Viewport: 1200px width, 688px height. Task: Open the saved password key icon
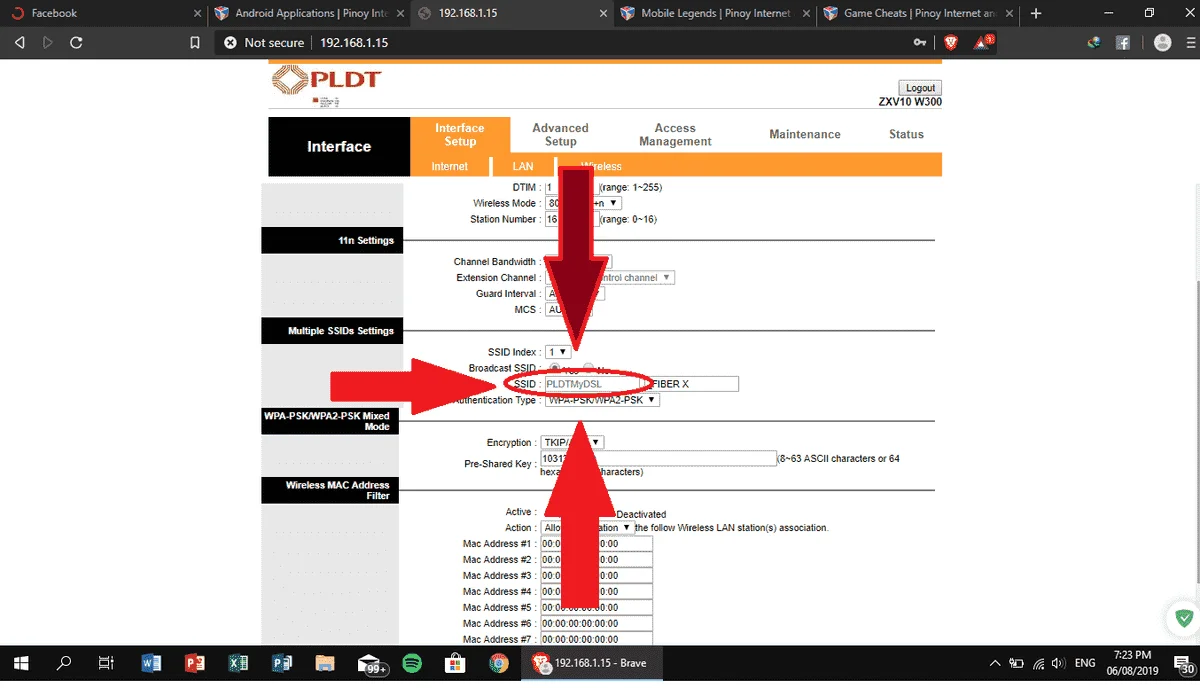click(x=920, y=43)
